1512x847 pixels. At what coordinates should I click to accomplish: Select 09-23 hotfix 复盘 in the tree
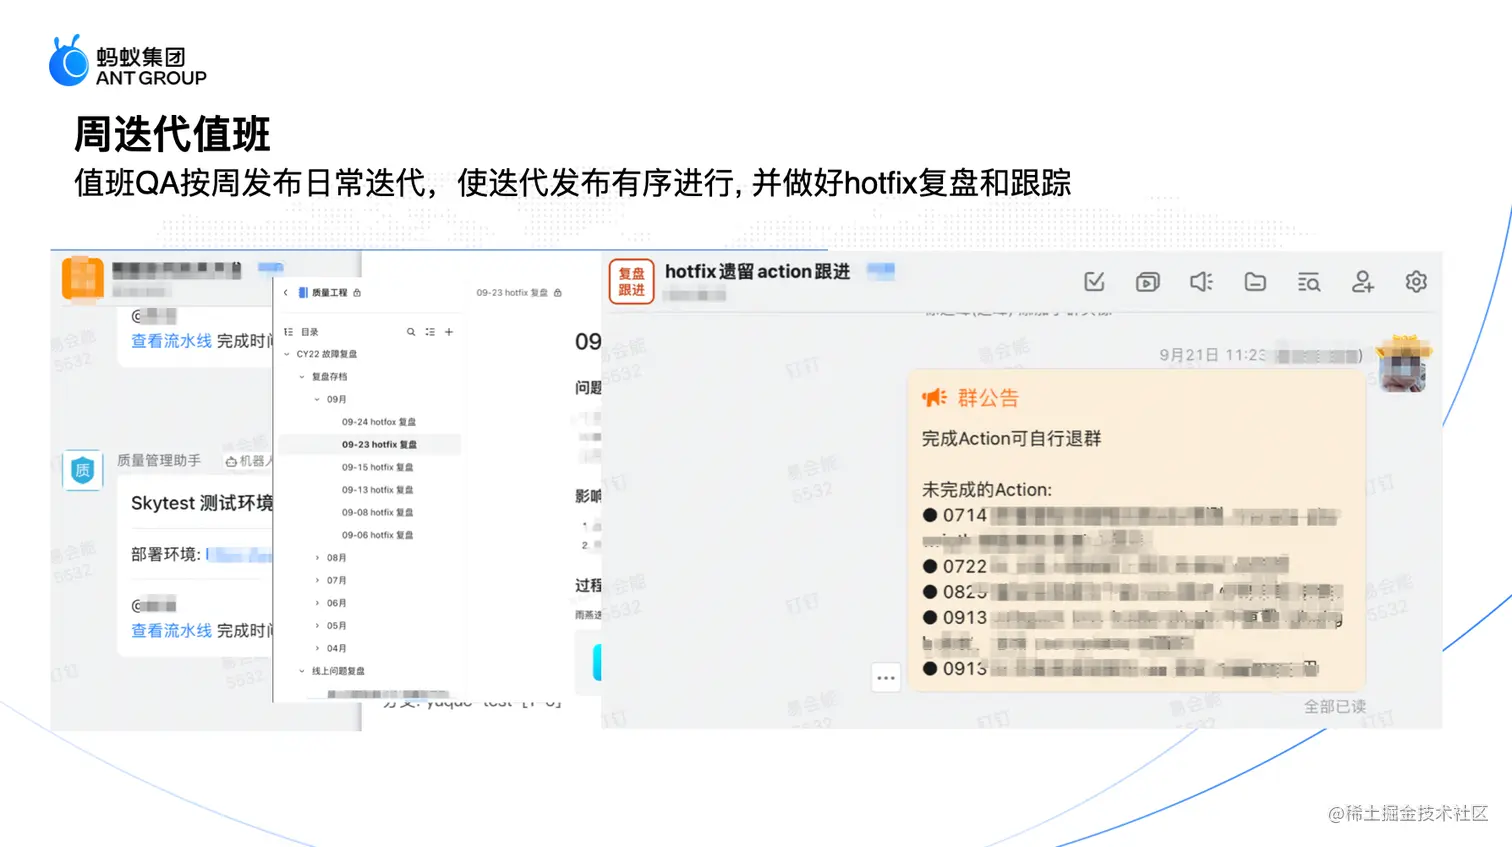[369, 445]
